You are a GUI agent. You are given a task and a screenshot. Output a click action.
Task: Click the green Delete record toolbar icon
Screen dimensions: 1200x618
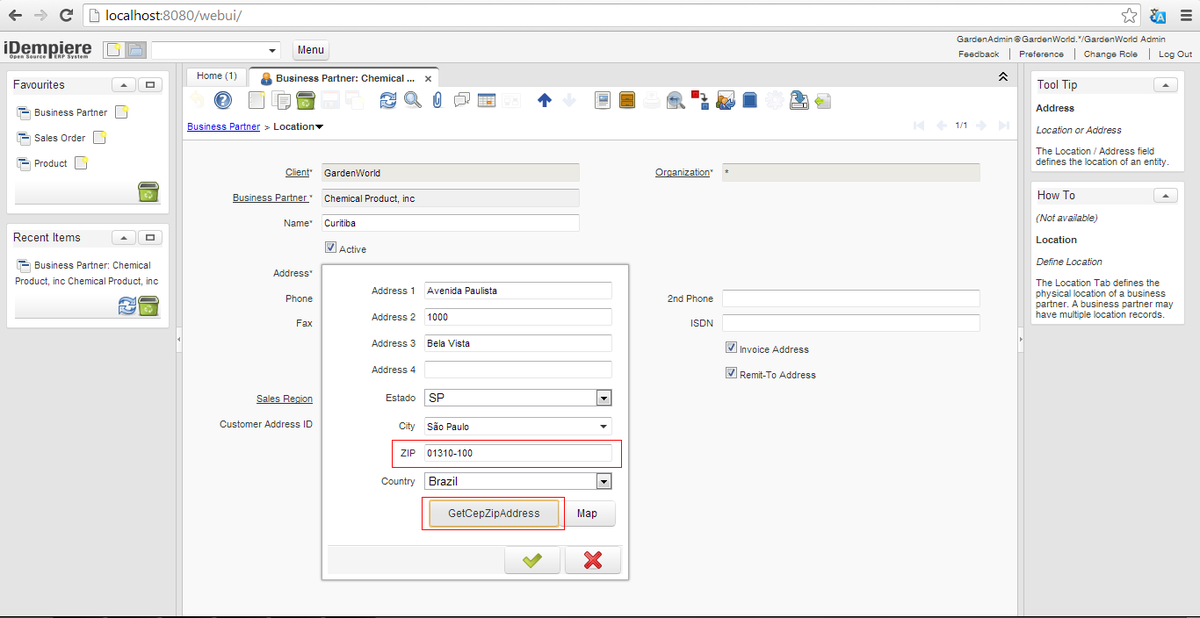306,100
